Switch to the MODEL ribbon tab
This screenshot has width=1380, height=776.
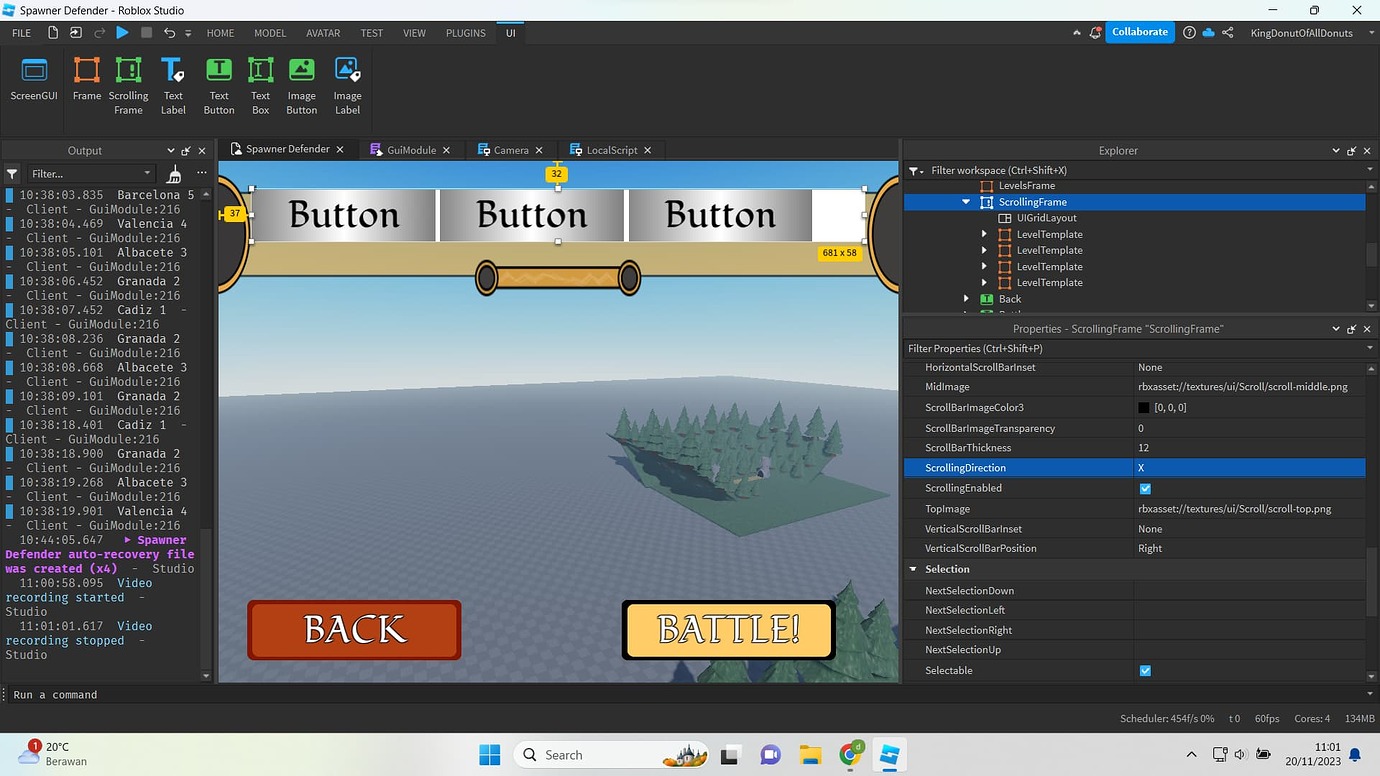(269, 32)
